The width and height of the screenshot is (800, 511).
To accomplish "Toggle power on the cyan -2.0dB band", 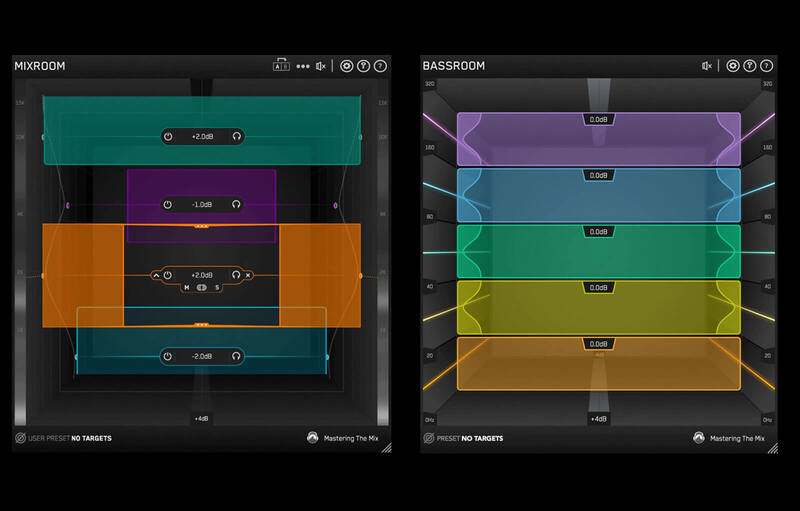I will 167,356.
